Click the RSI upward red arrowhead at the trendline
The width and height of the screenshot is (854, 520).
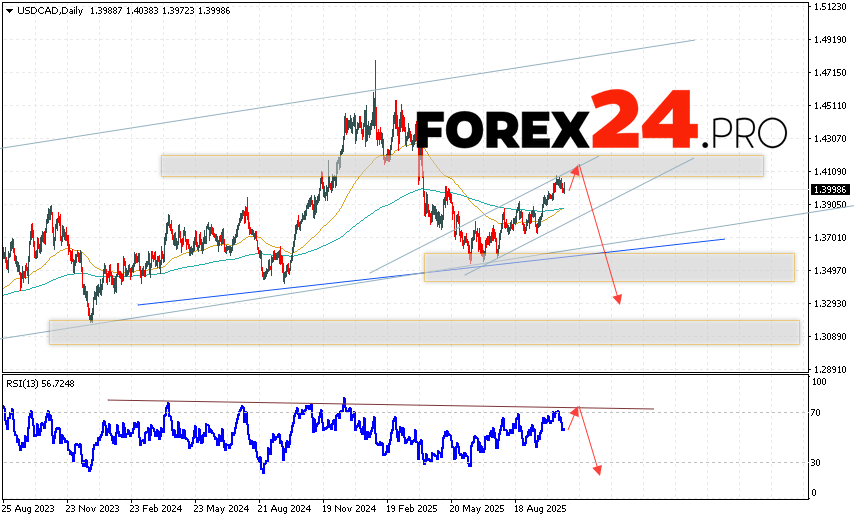point(576,410)
